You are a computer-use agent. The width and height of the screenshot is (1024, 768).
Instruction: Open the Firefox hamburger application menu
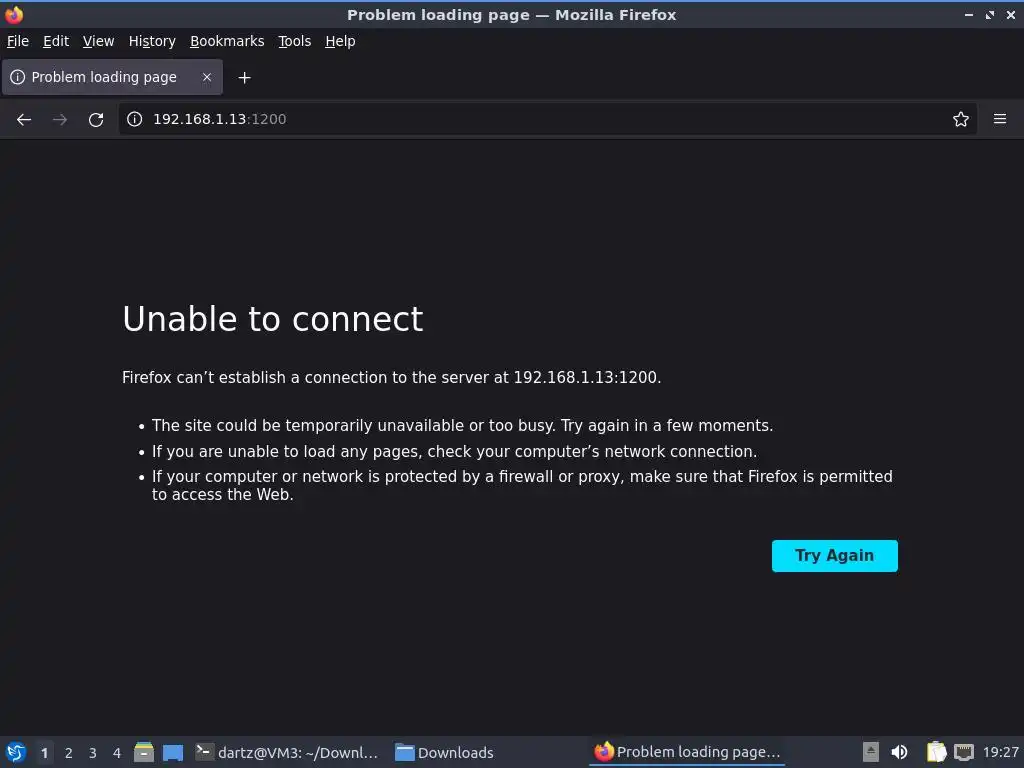[x=999, y=119]
